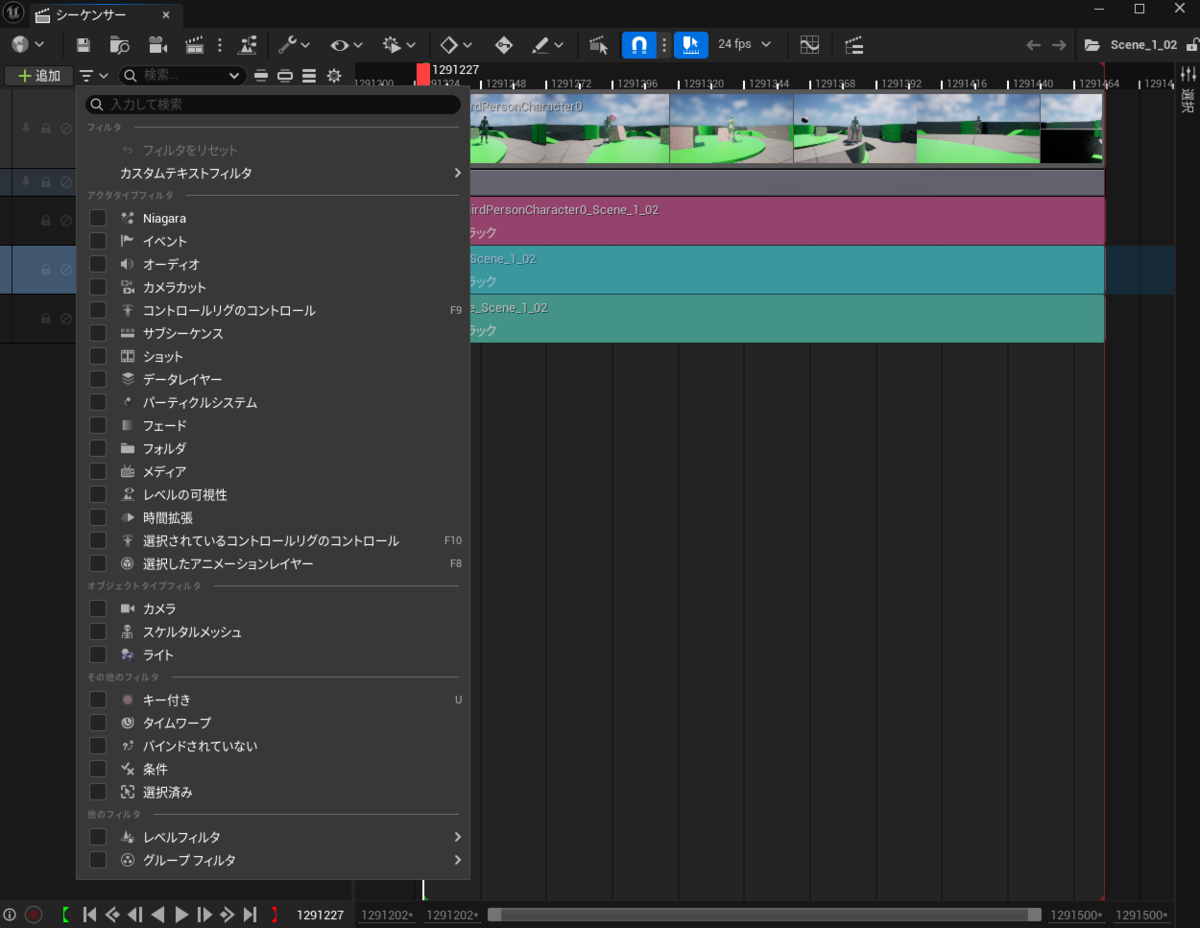Select the 時間拡張 filter entry
The width and height of the screenshot is (1200, 928).
272,518
